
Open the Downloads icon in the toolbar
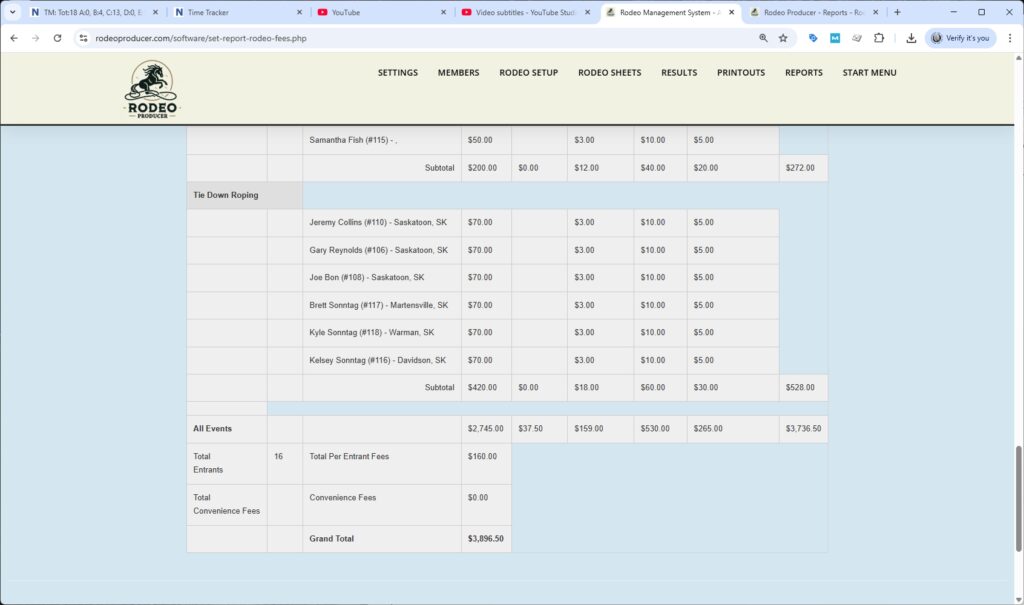[x=911, y=38]
